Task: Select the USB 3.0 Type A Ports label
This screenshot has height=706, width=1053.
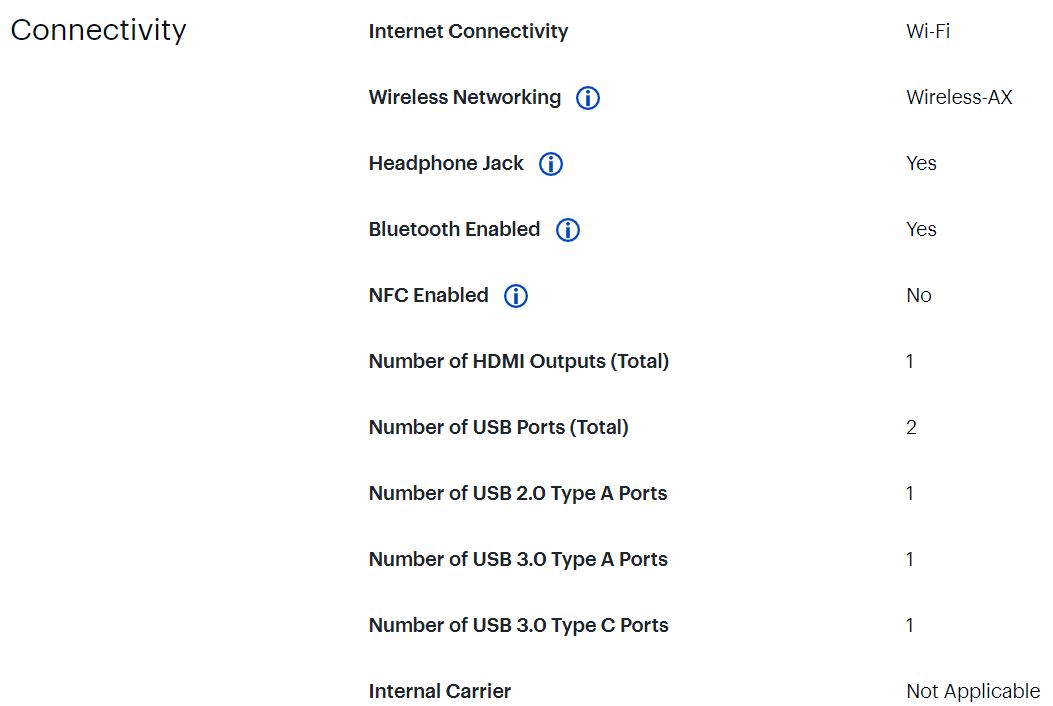Action: (518, 559)
